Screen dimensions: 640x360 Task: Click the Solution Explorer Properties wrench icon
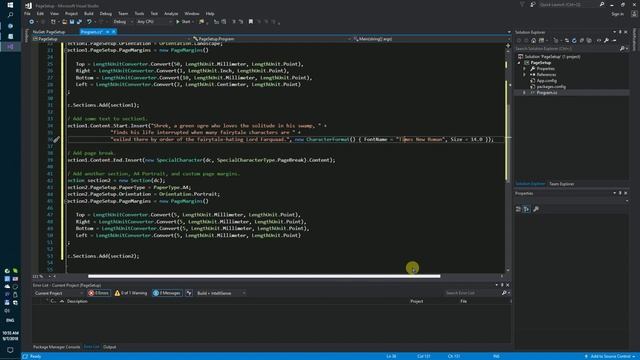(607, 40)
